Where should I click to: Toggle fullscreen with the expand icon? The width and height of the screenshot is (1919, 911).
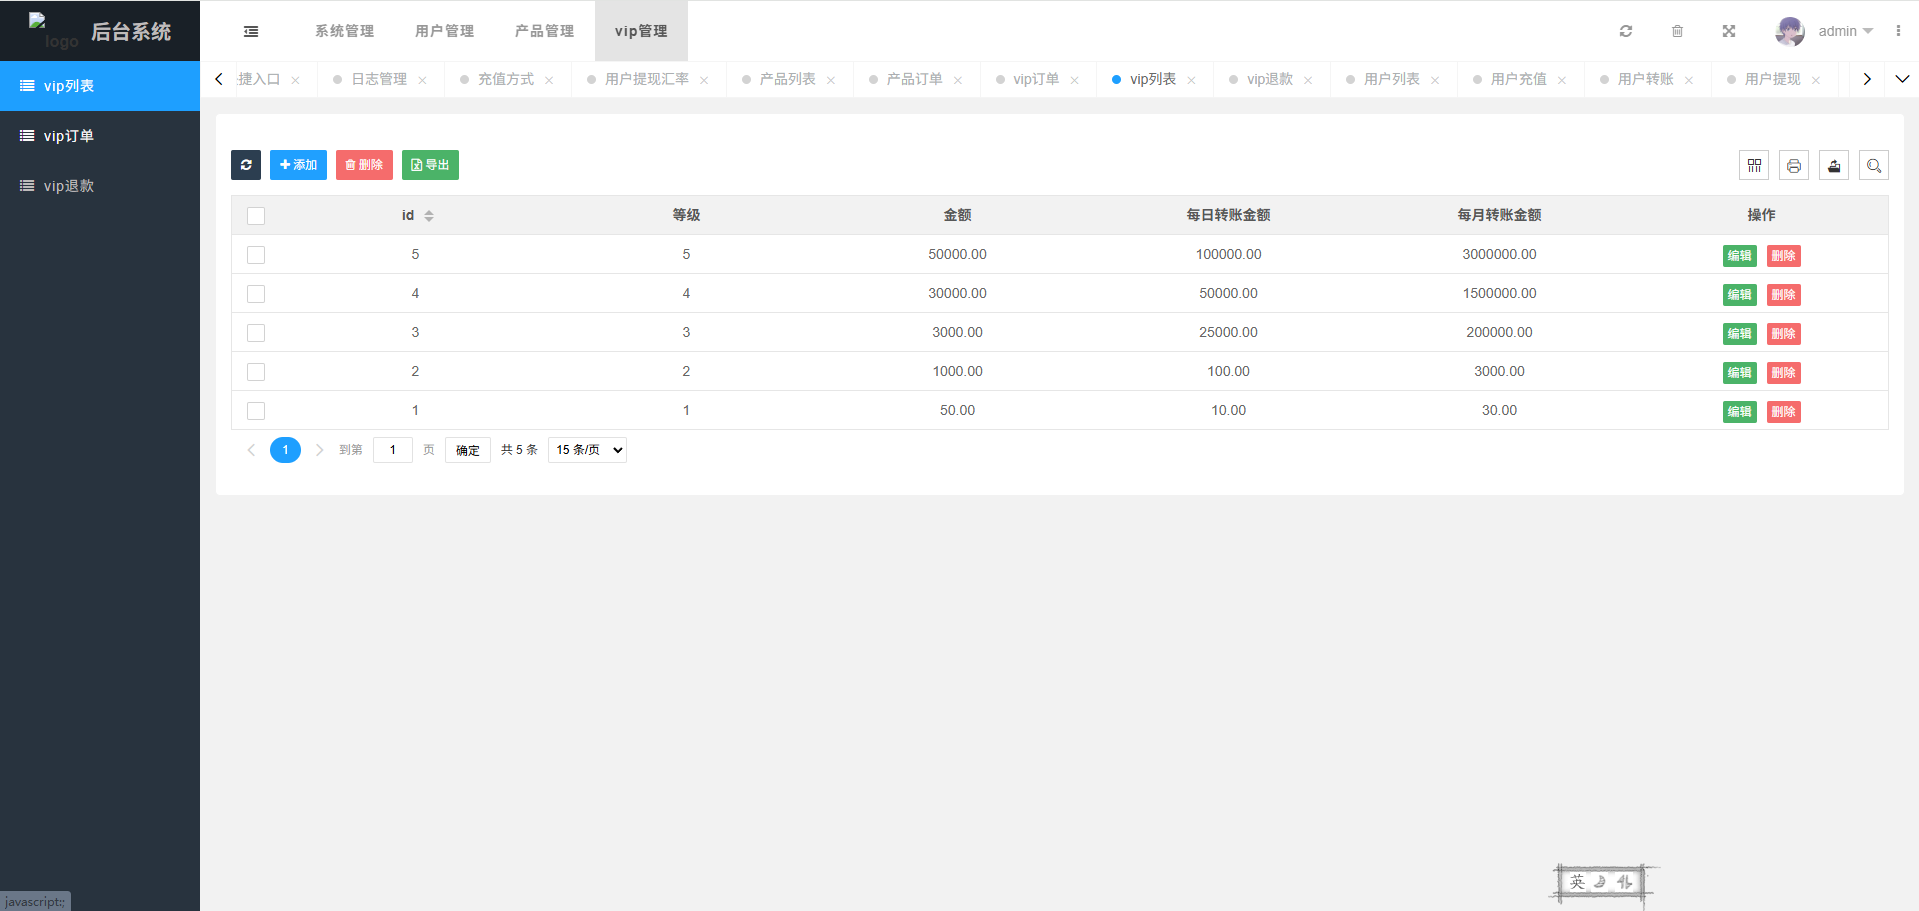click(1728, 31)
